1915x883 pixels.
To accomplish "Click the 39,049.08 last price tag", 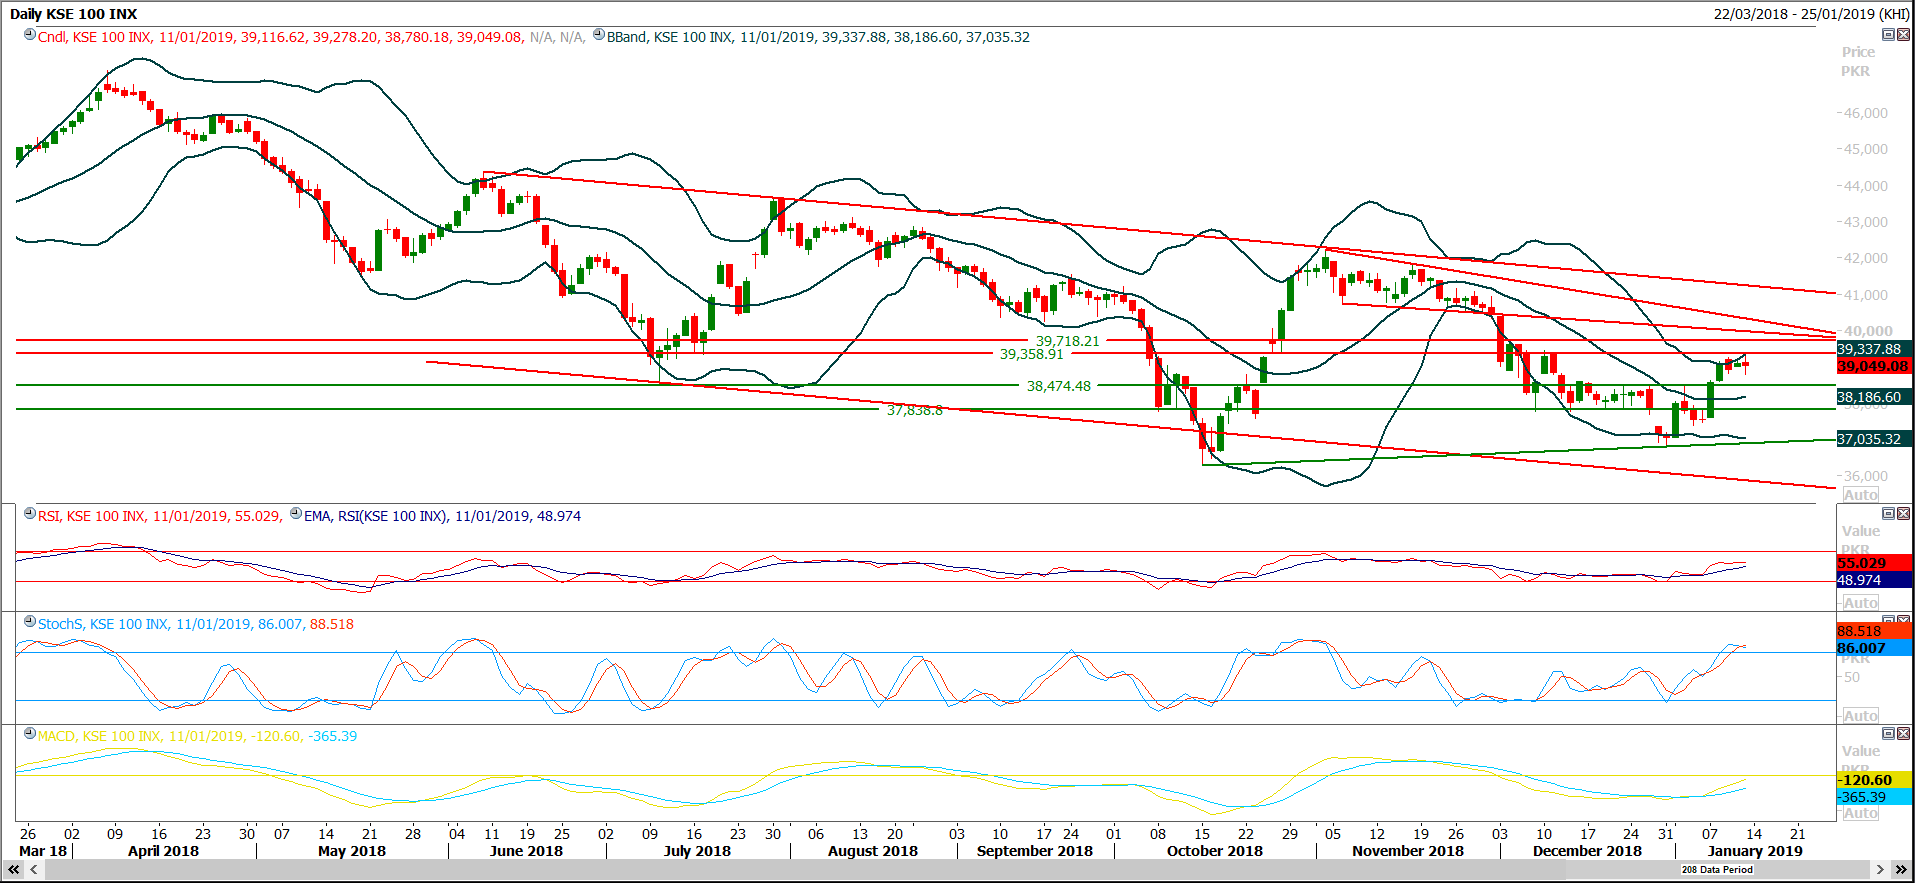I will pyautogui.click(x=1874, y=366).
